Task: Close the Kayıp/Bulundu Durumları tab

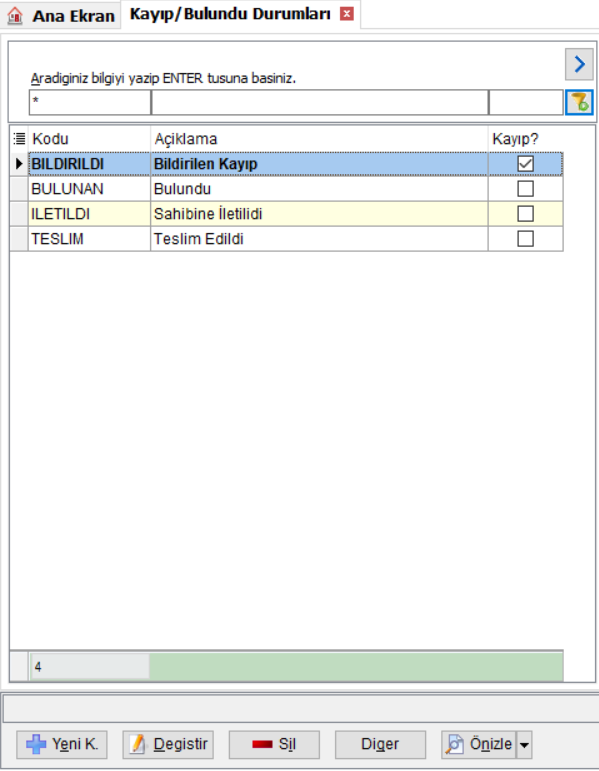Action: 347,14
